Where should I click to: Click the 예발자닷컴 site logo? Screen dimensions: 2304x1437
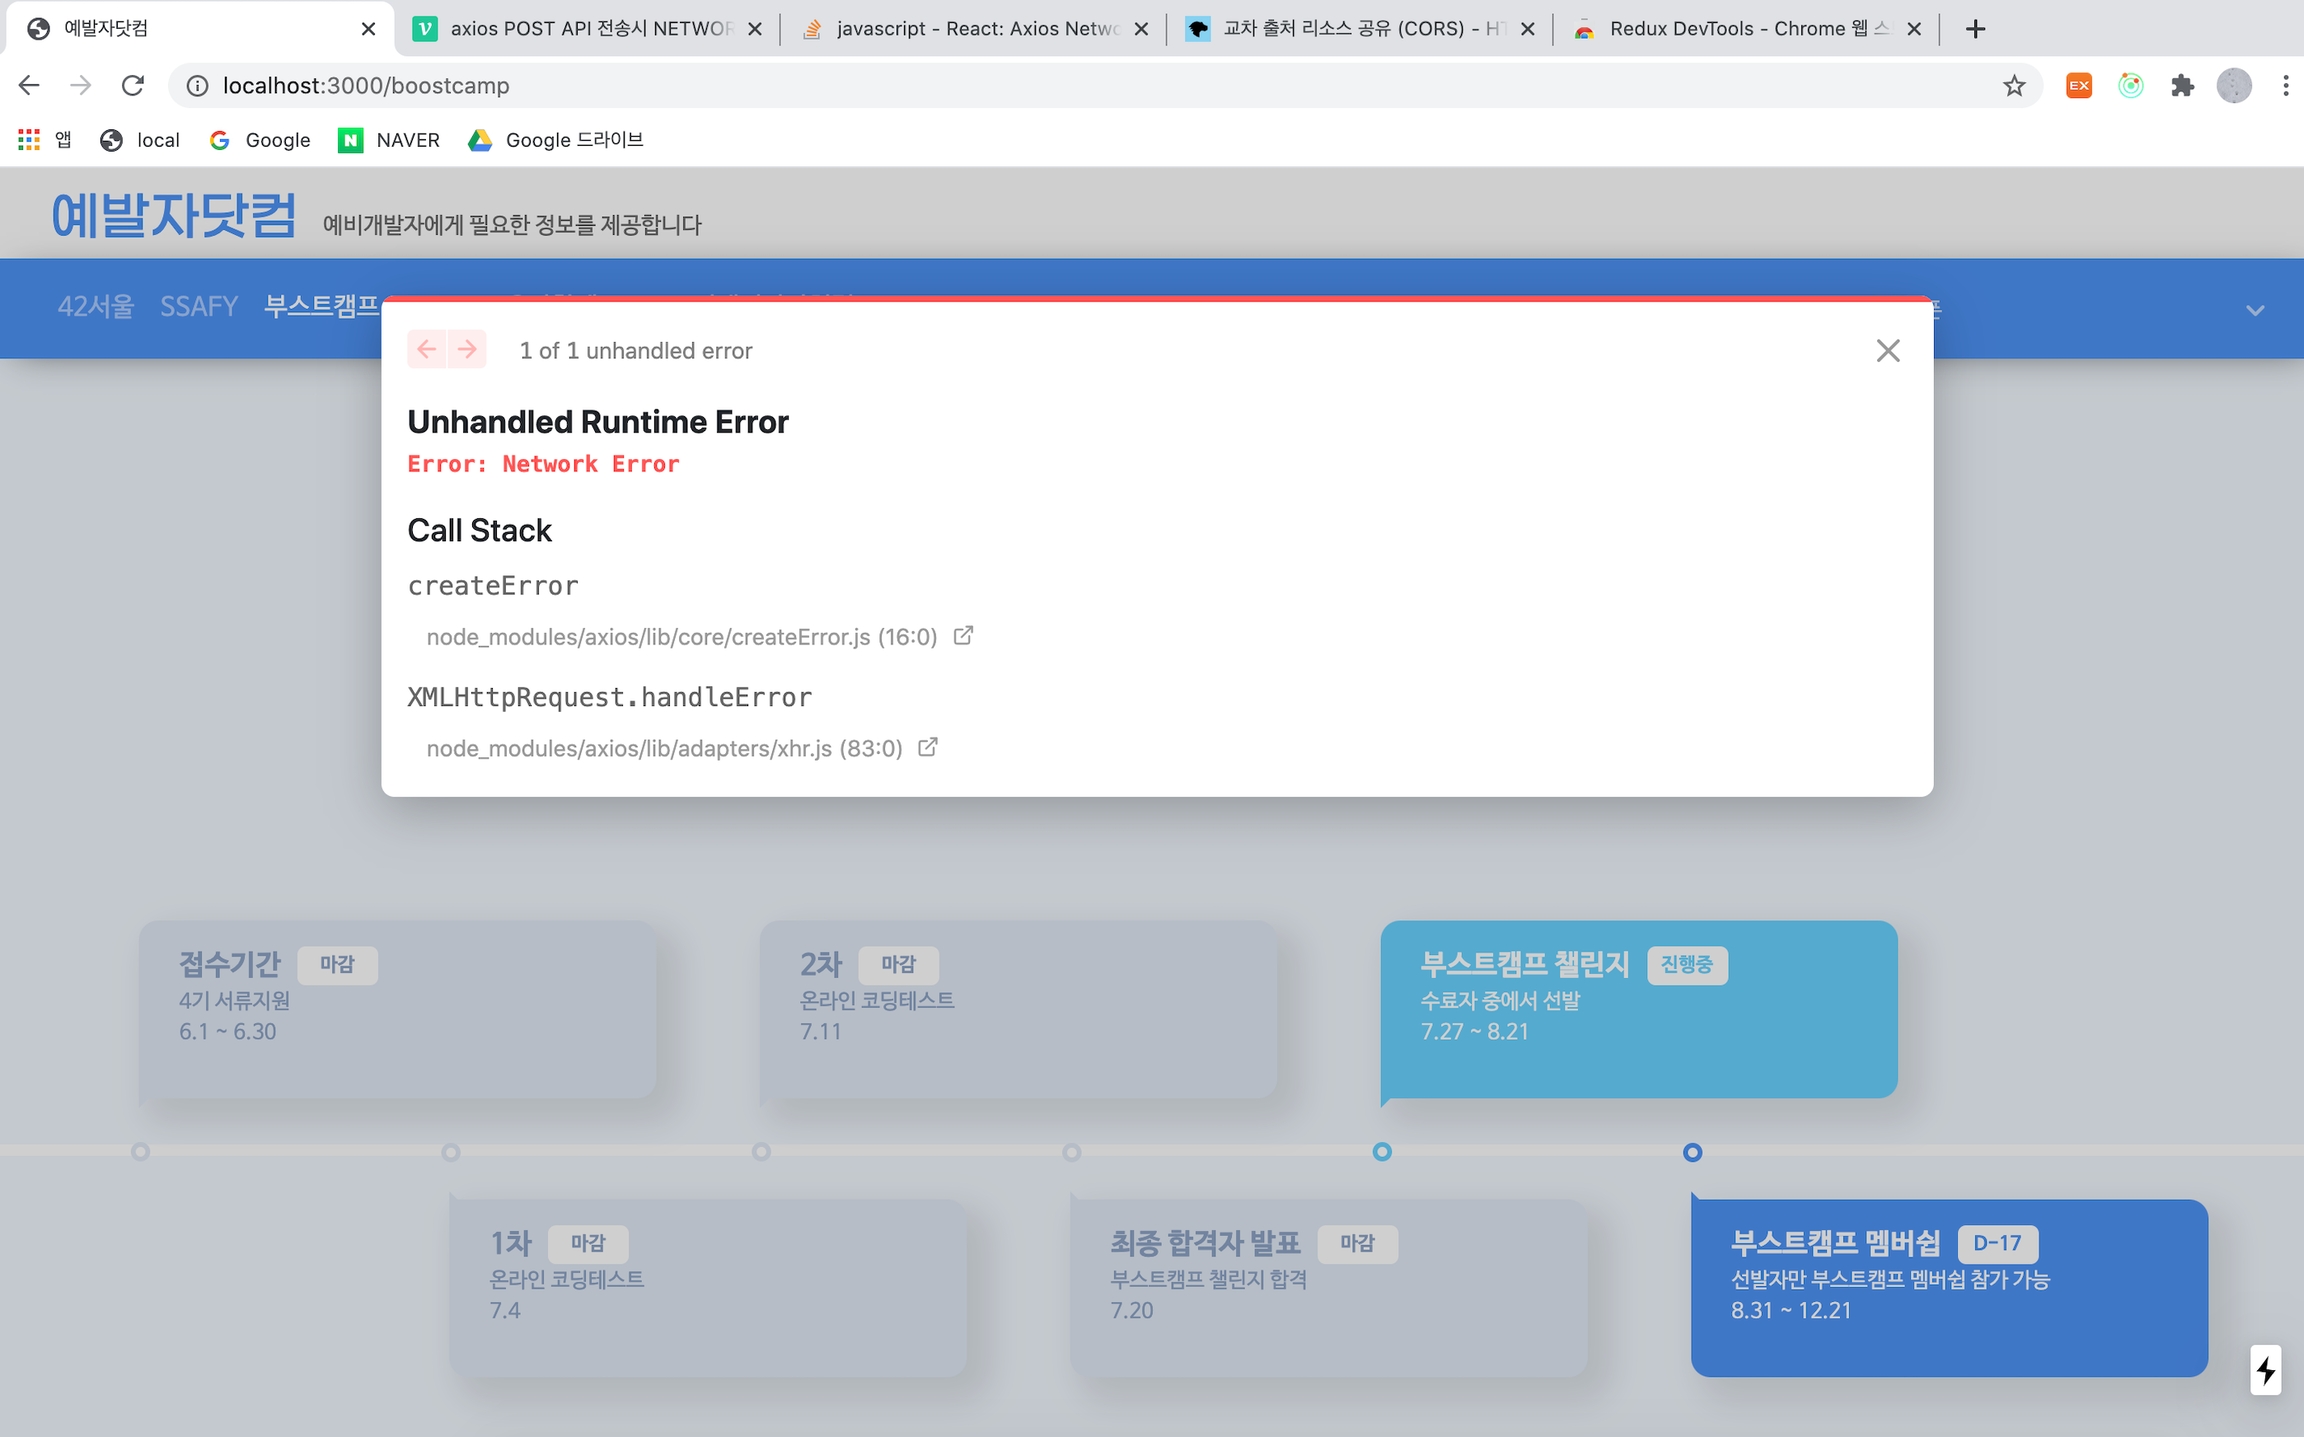(x=174, y=215)
